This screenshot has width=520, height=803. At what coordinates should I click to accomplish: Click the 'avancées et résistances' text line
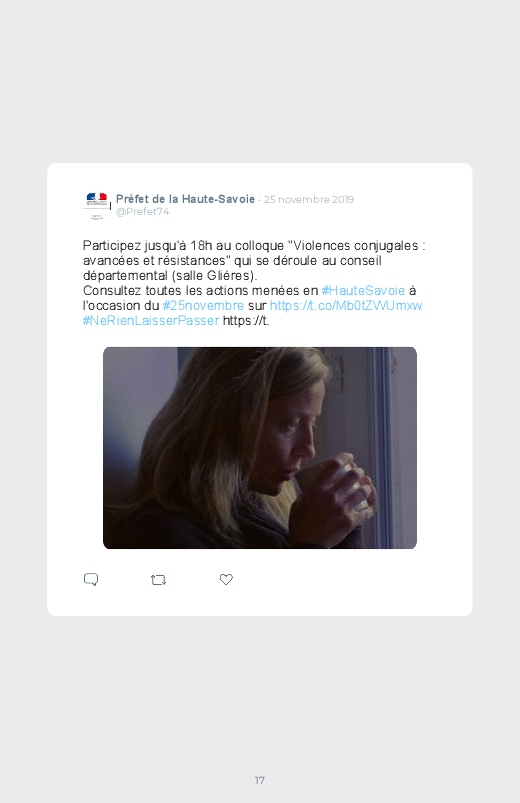[232, 261]
